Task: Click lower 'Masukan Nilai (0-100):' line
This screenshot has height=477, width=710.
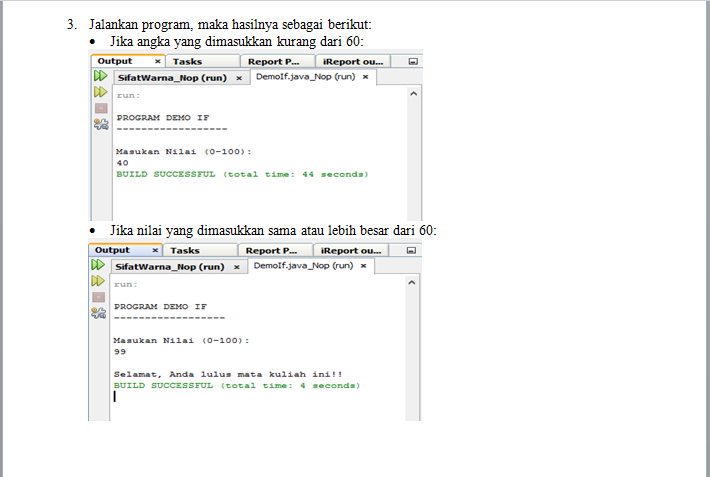Action: (x=181, y=341)
